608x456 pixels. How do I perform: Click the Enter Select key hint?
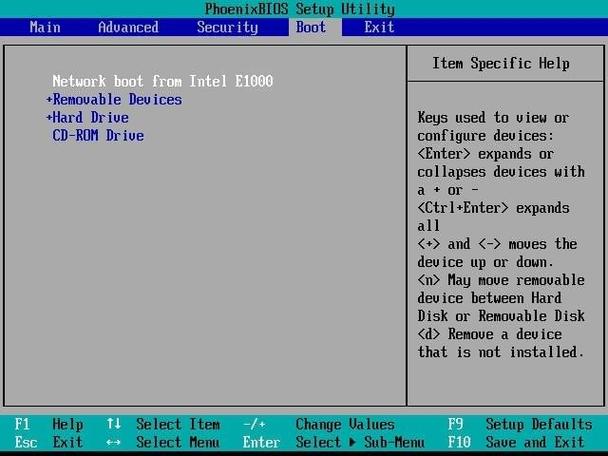tap(261, 442)
